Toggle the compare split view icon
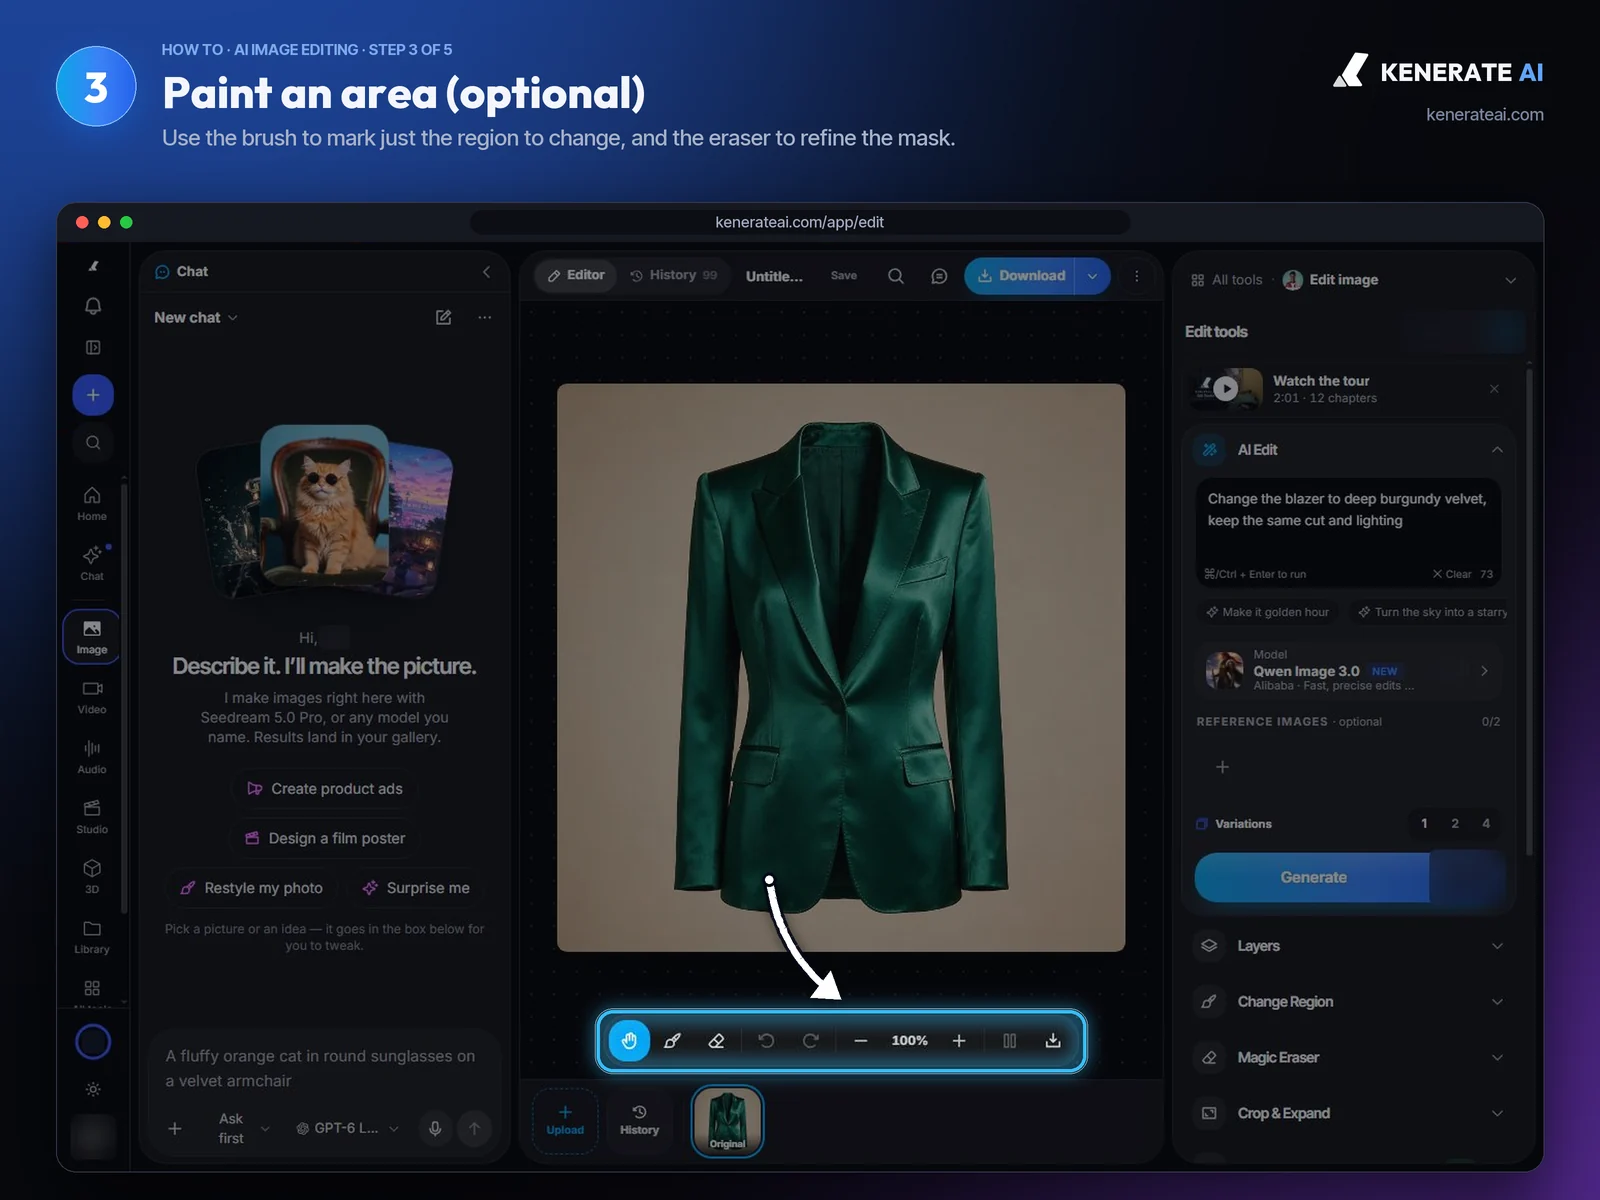This screenshot has width=1600, height=1200. pos(1010,1041)
